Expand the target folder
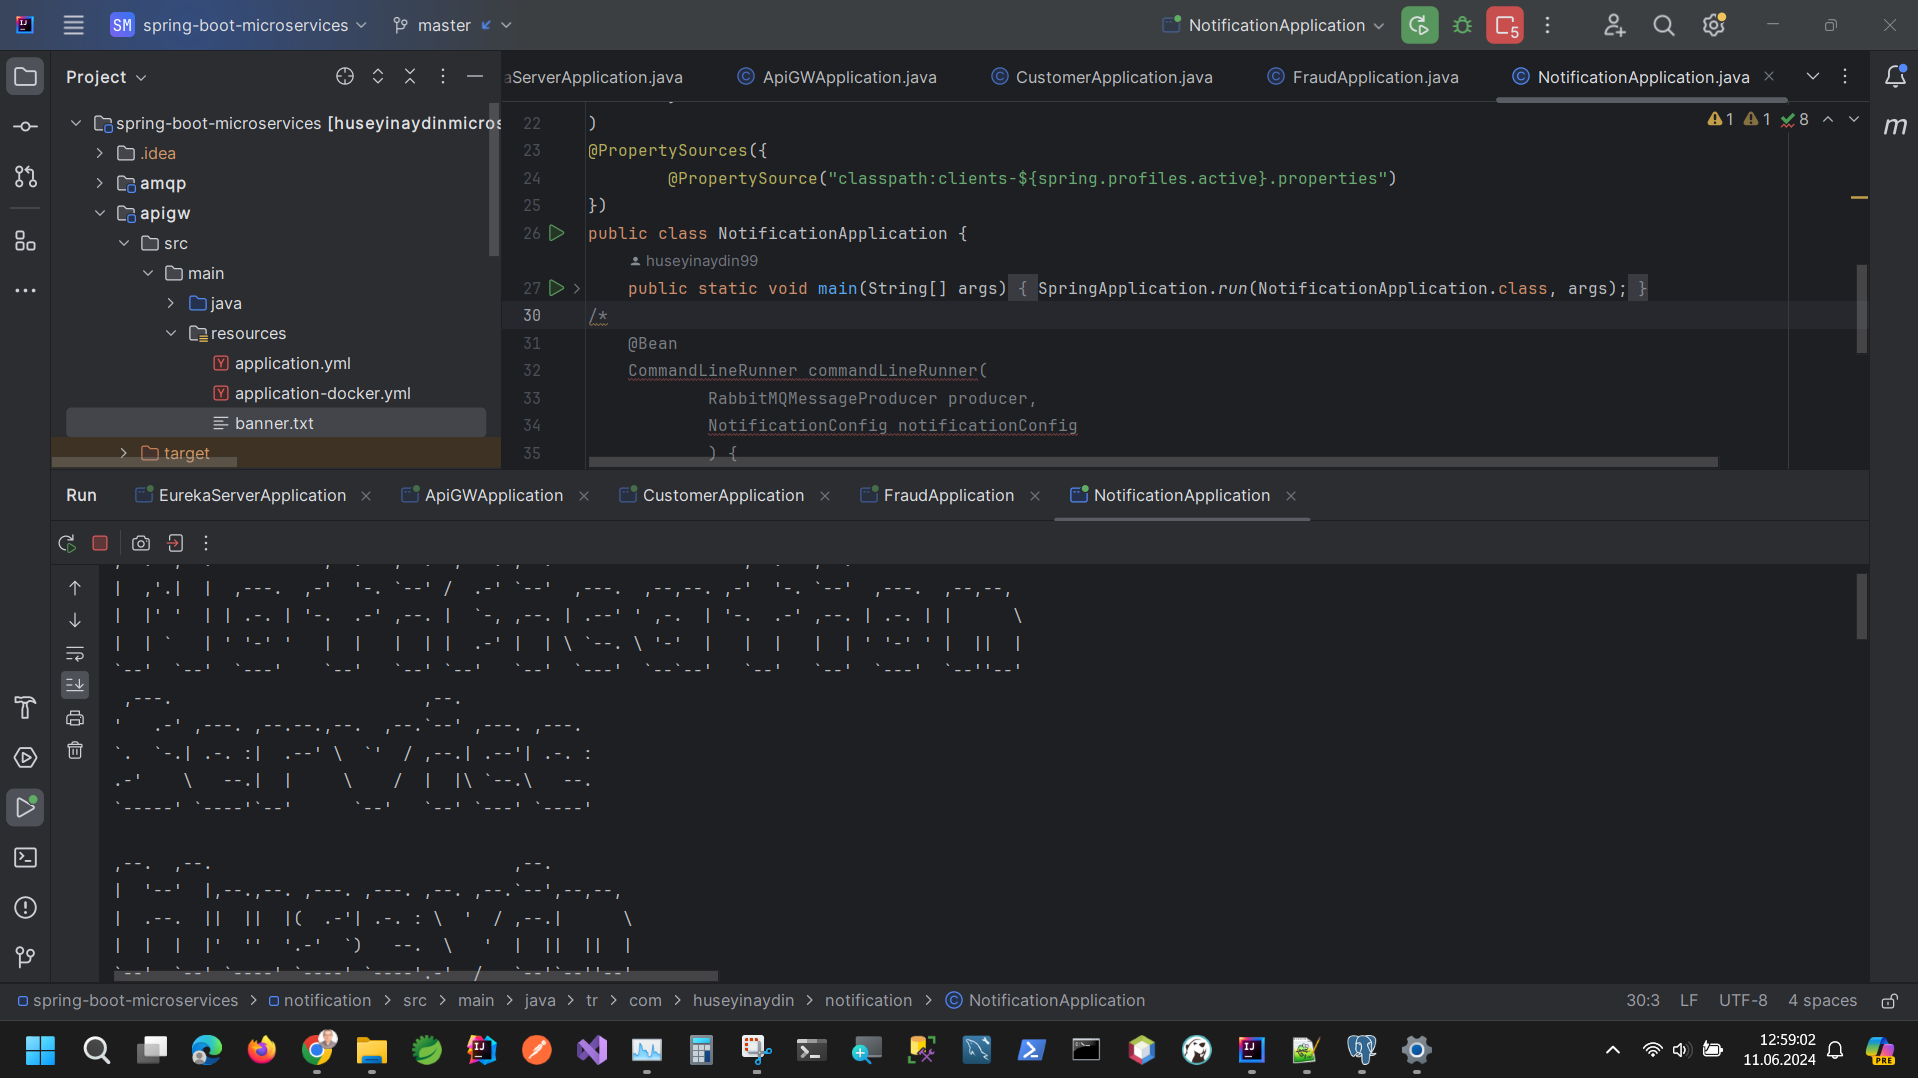Image resolution: width=1918 pixels, height=1078 pixels. (124, 453)
